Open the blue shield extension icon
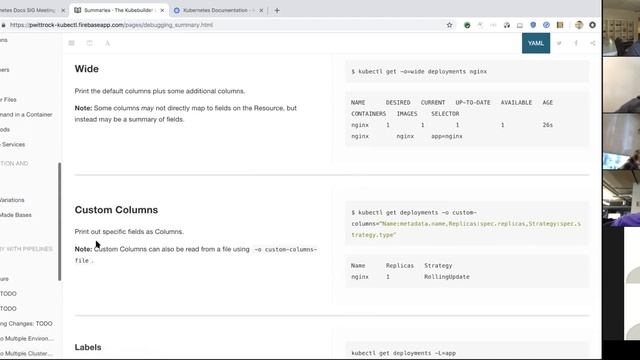The height and width of the screenshot is (360, 640). pyautogui.click(x=533, y=25)
